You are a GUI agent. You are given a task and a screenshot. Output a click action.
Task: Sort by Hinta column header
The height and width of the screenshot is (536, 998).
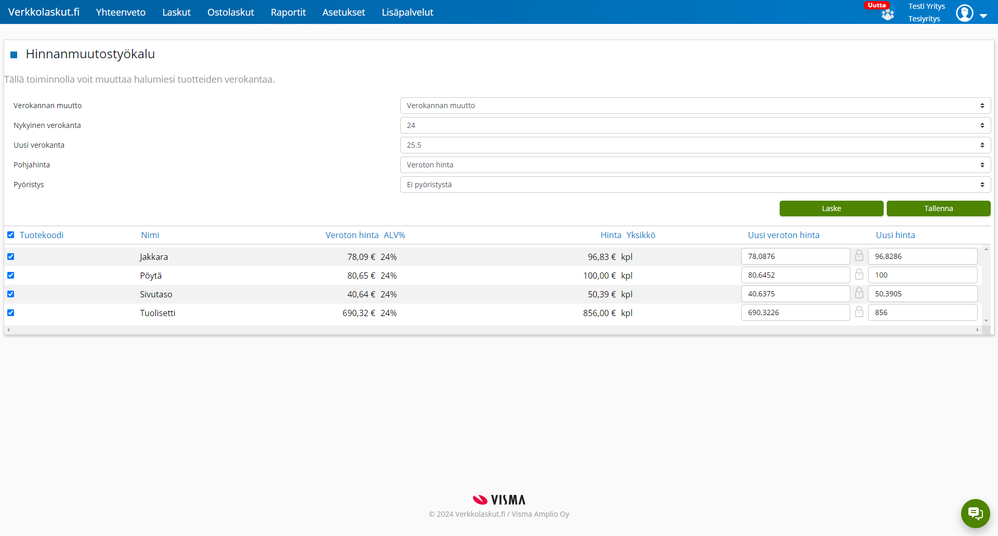610,235
